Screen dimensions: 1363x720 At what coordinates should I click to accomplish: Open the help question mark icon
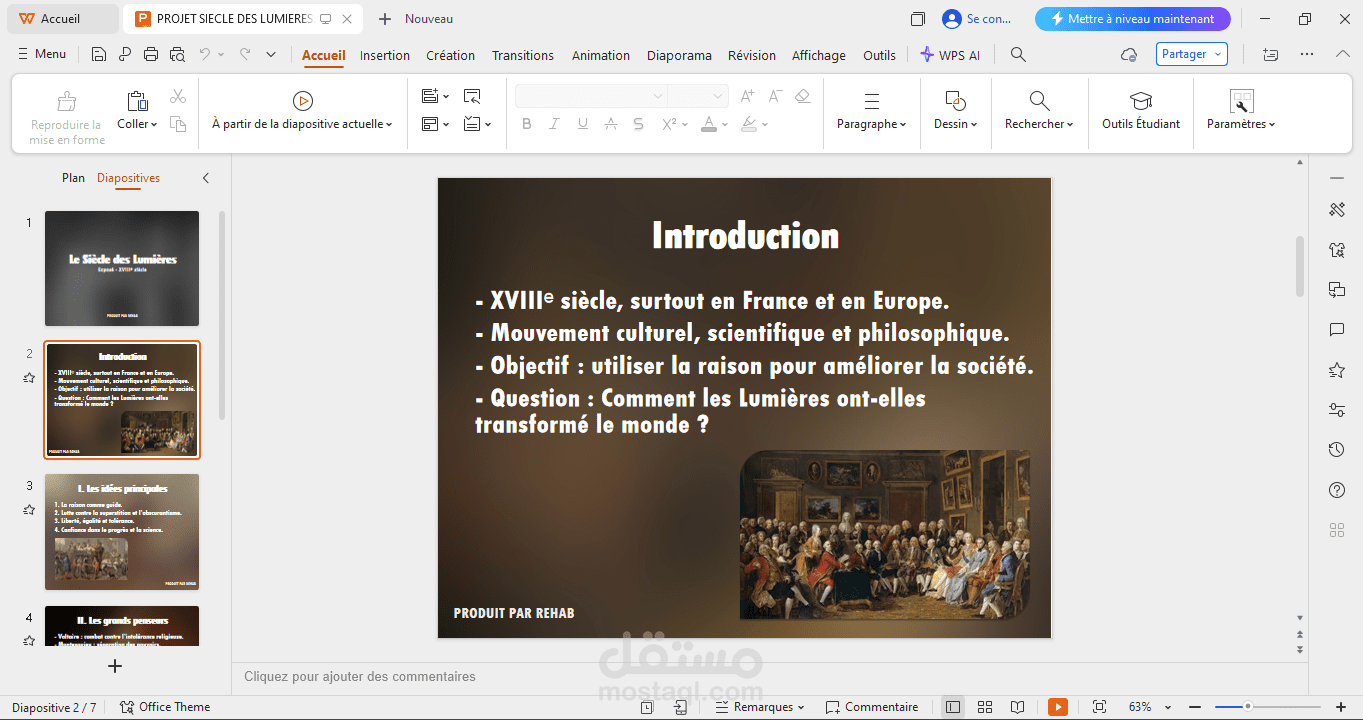point(1337,490)
